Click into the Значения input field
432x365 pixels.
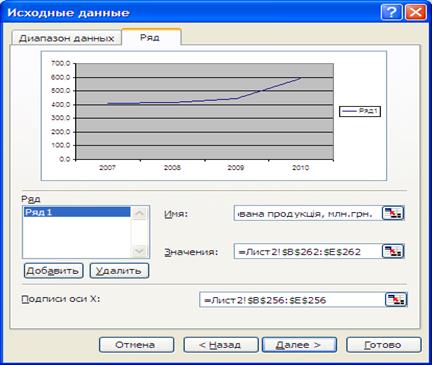click(x=307, y=251)
